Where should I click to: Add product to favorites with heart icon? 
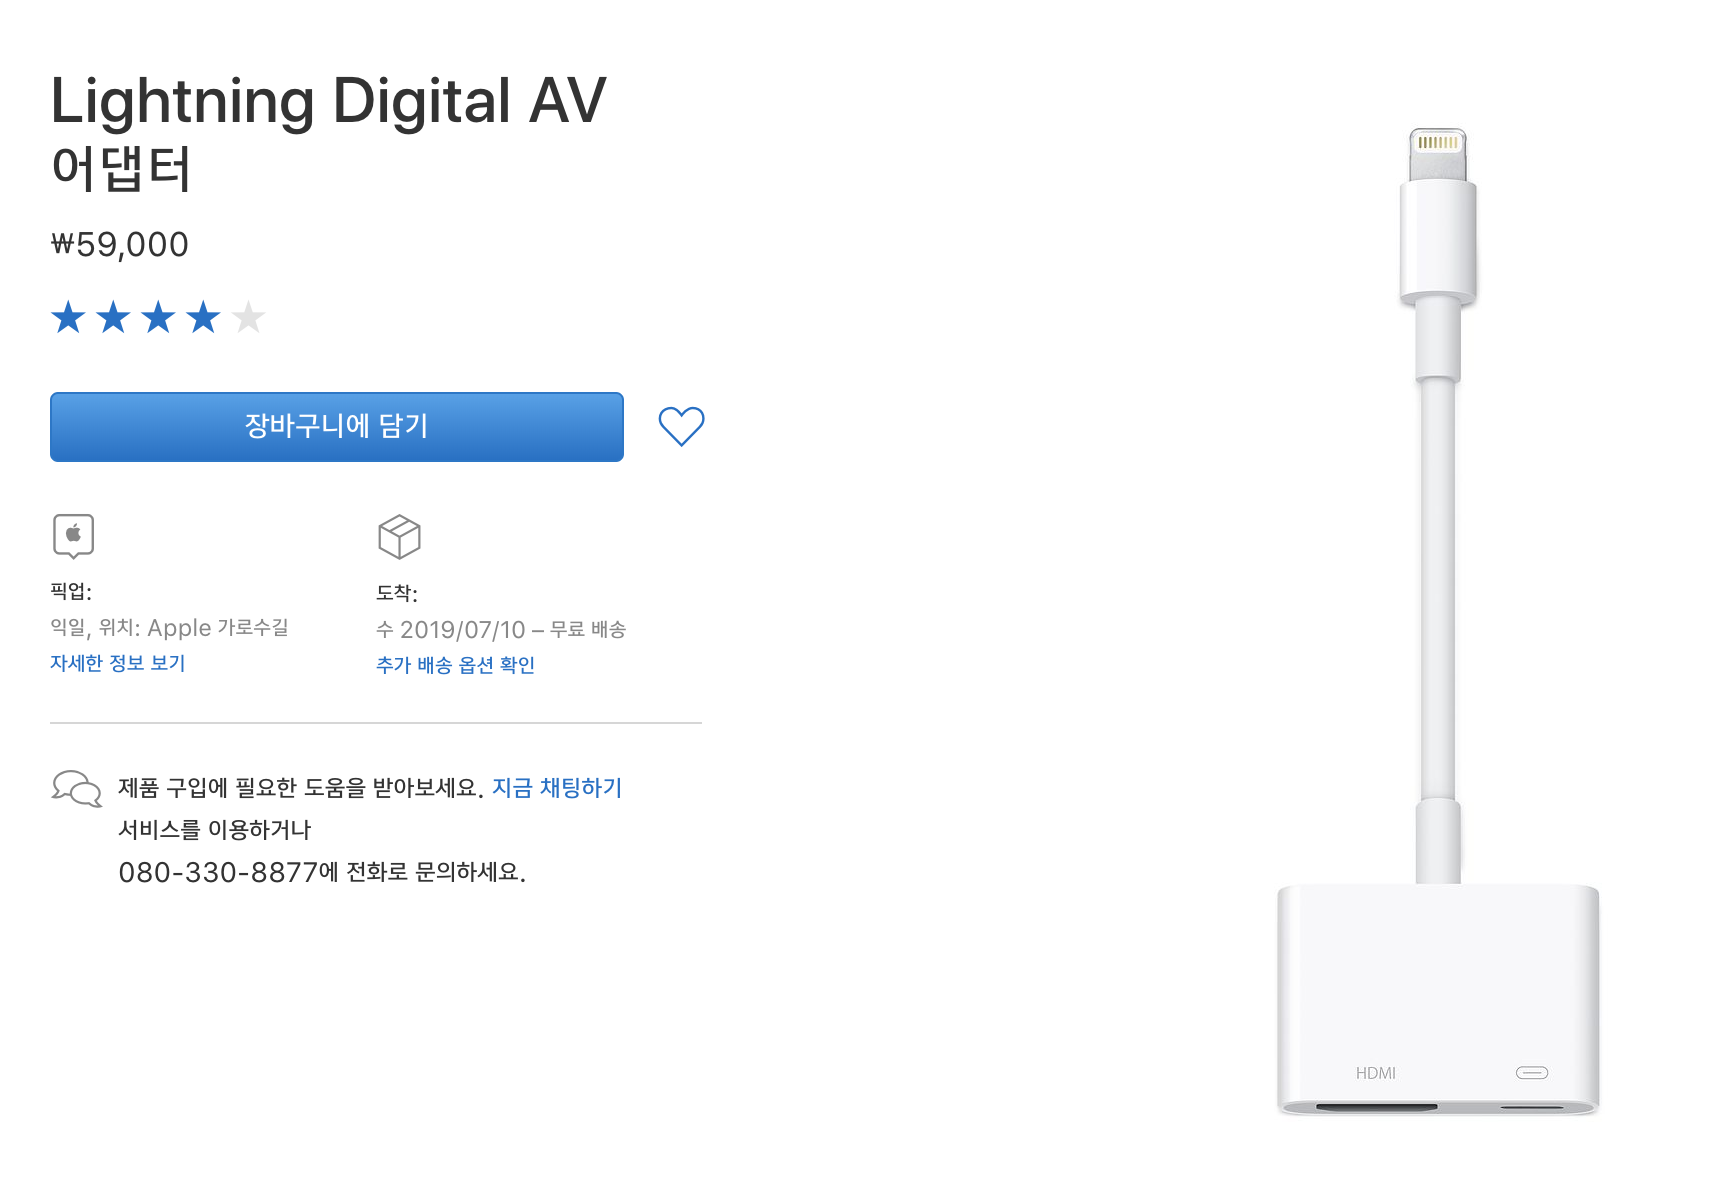(x=681, y=427)
